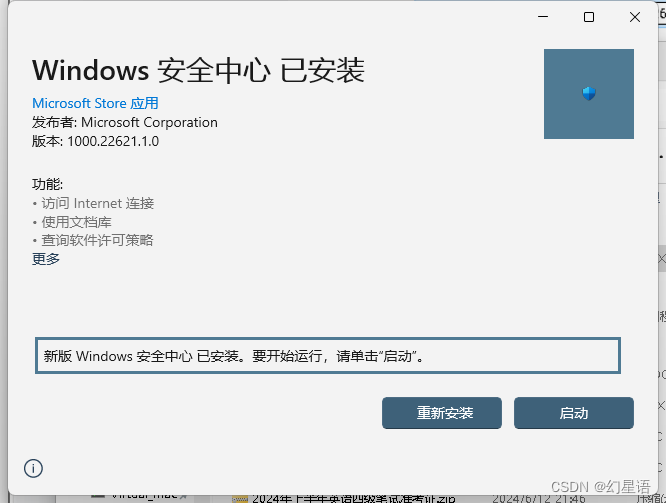Image resolution: width=666 pixels, height=503 pixels.
Task: Click the info icon at bottom left
Action: (x=33, y=469)
